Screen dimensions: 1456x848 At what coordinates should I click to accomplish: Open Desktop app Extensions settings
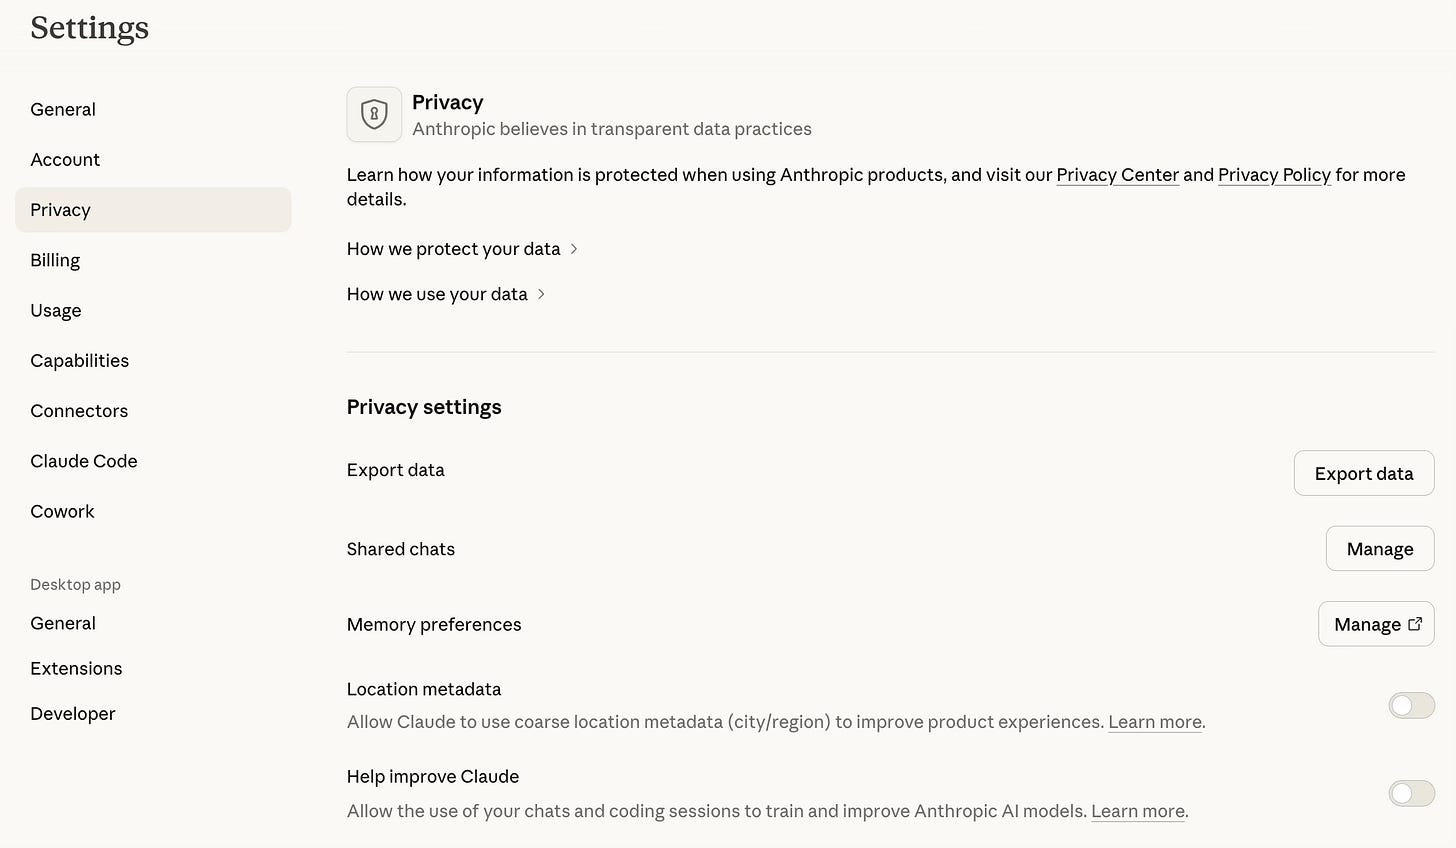[x=76, y=669]
